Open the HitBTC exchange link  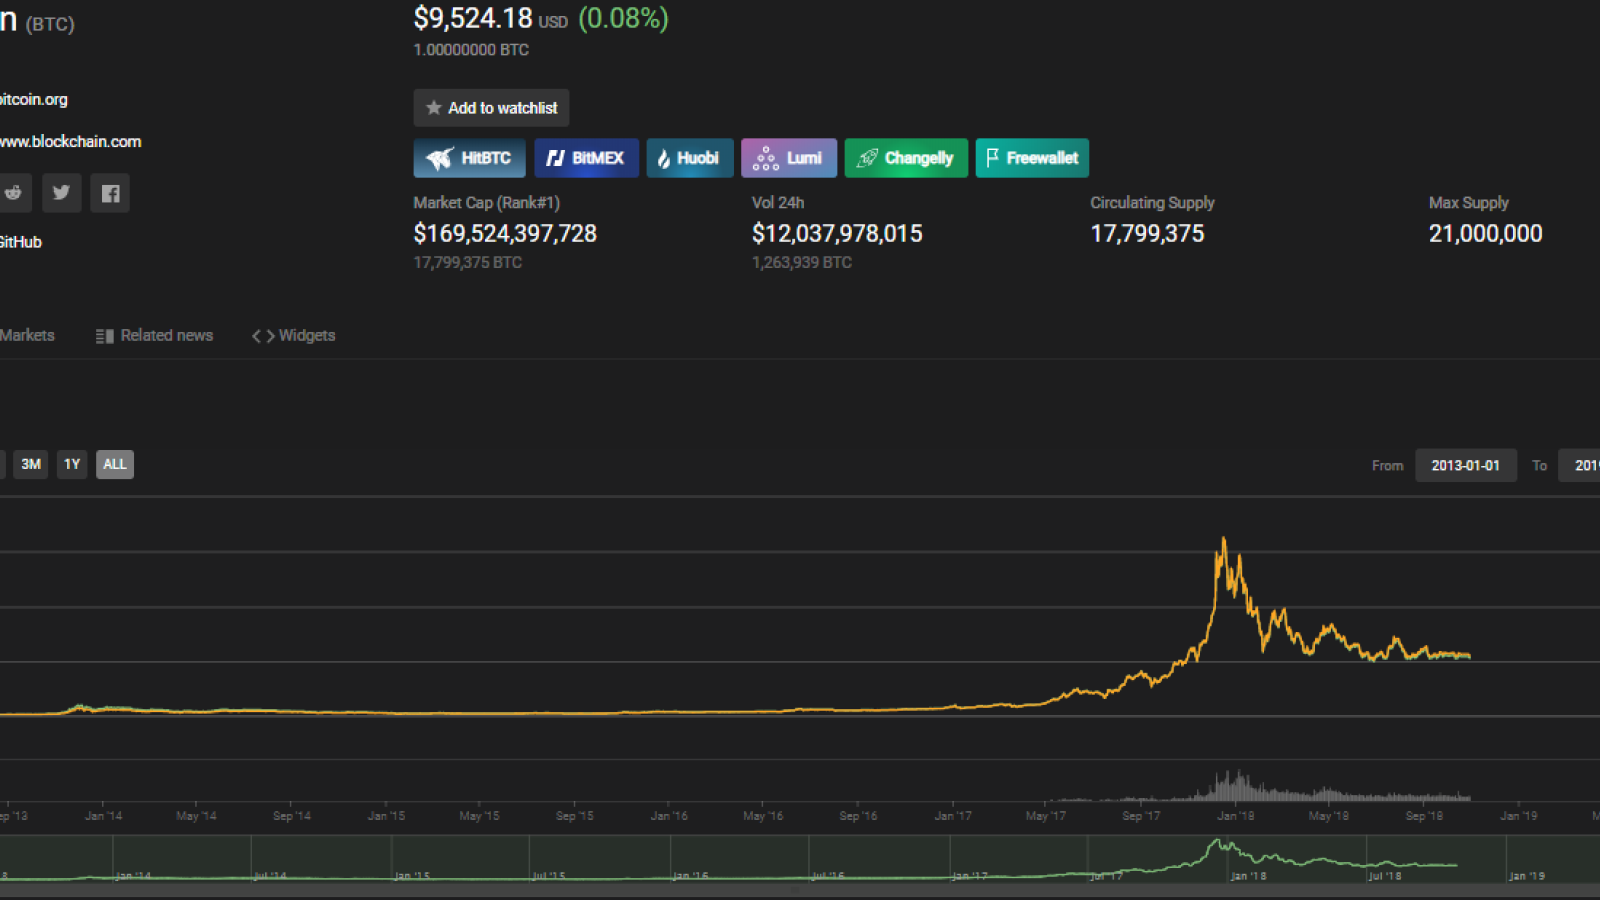point(469,158)
